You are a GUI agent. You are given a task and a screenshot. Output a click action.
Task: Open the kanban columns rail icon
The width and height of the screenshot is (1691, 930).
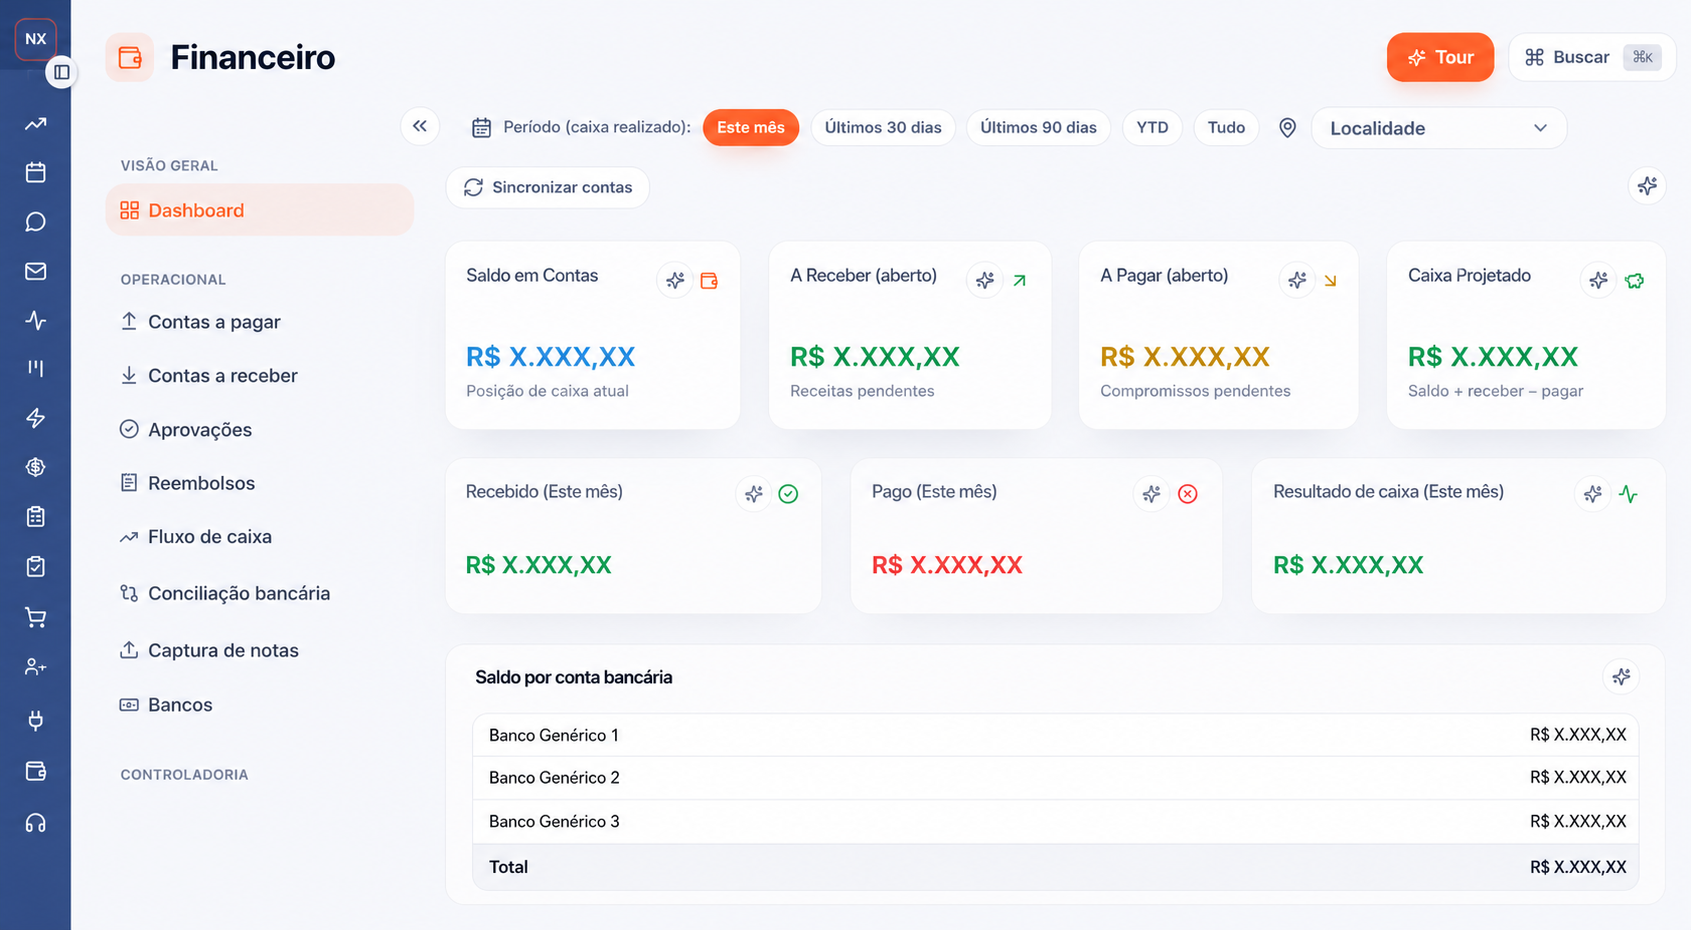click(36, 368)
